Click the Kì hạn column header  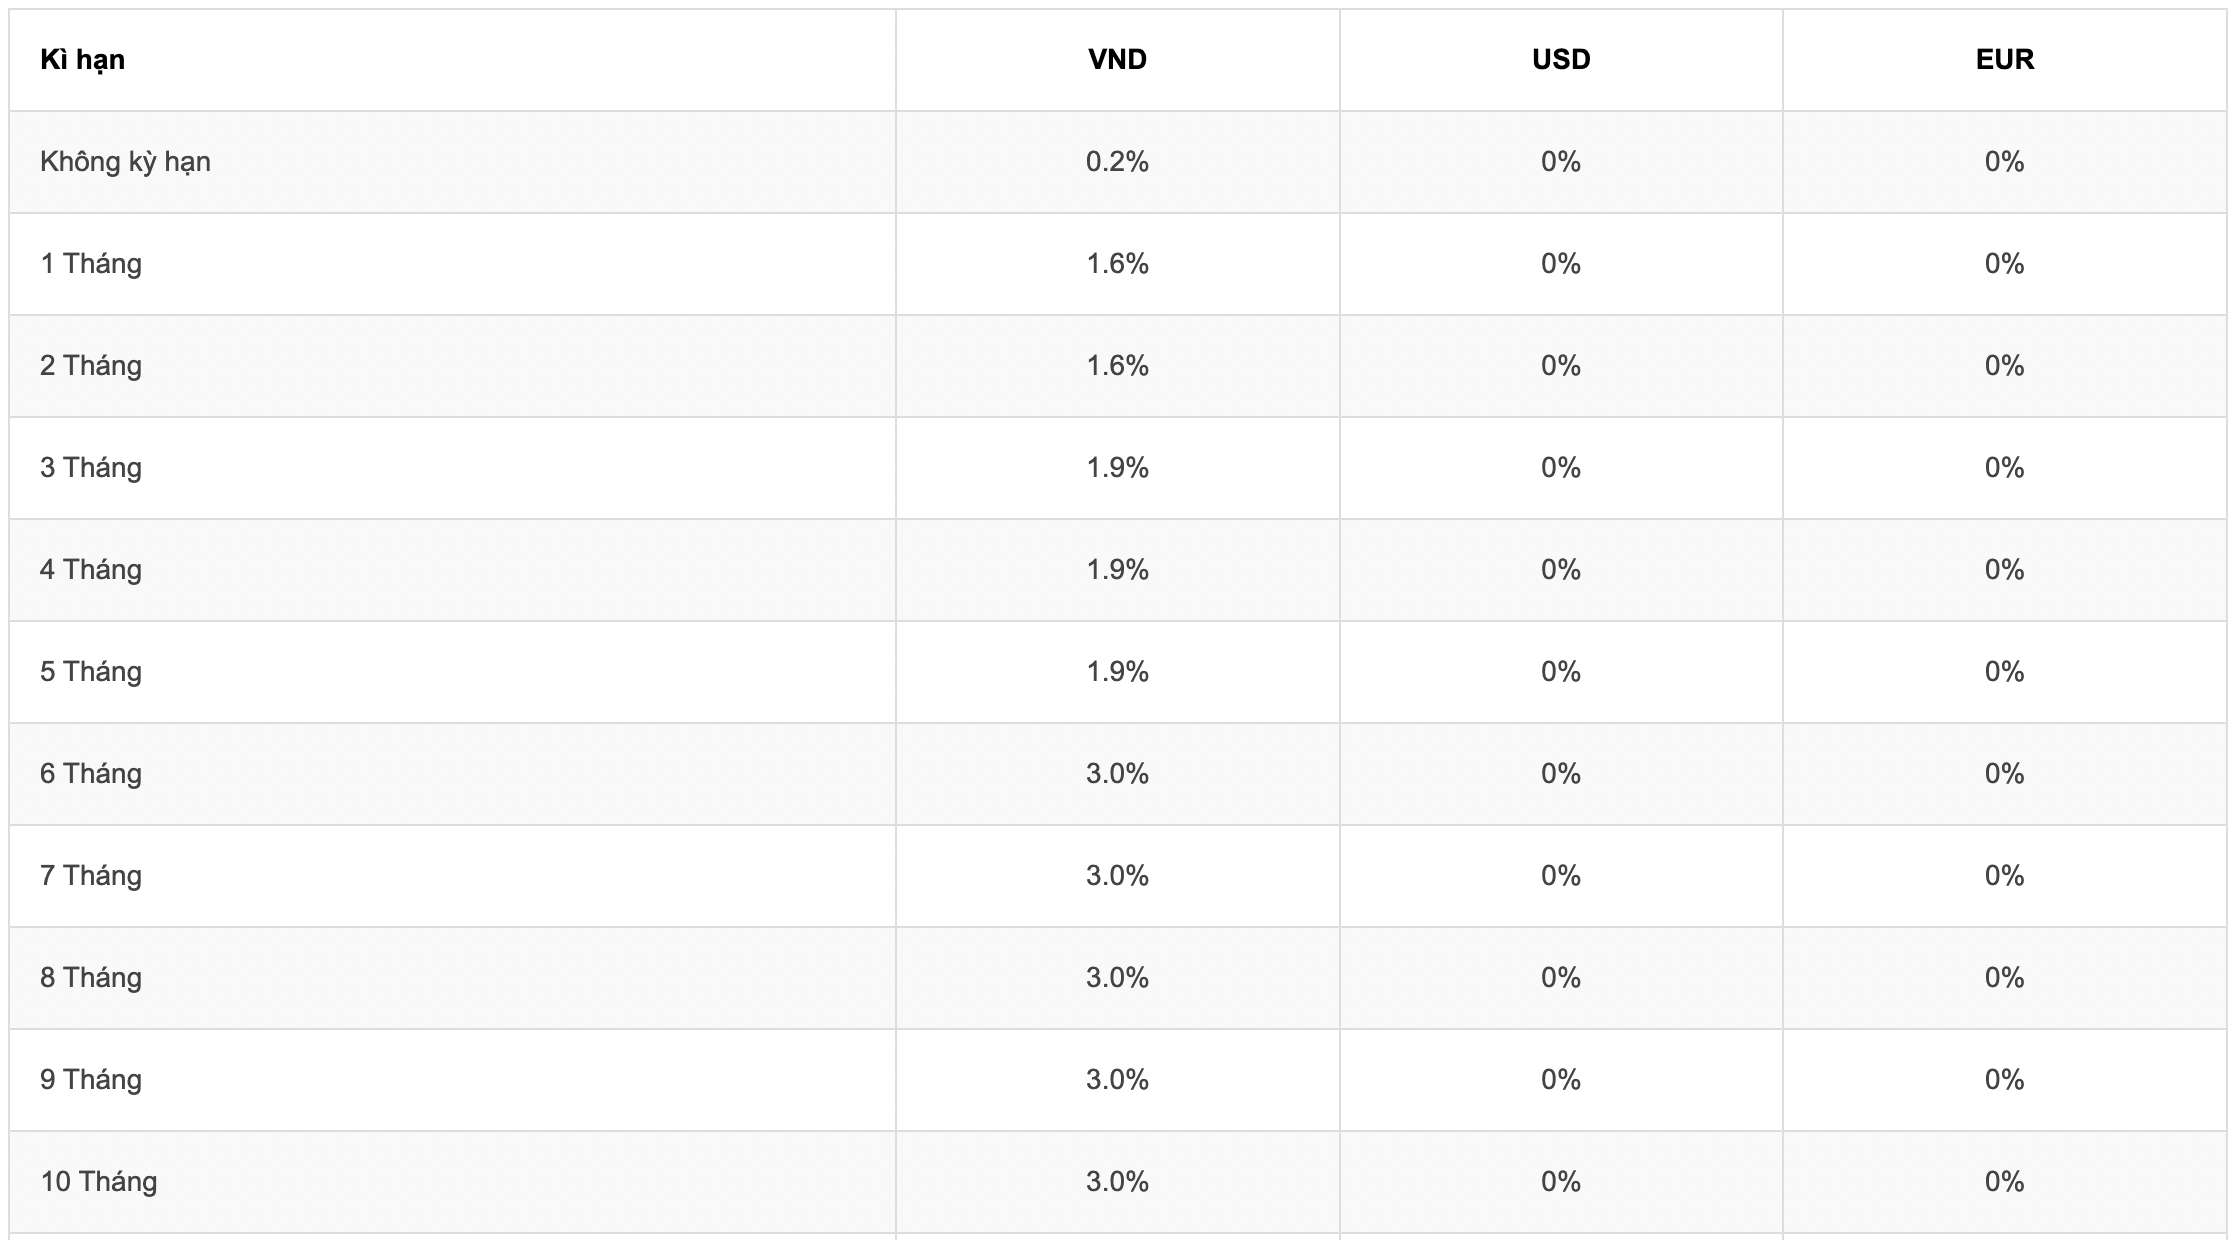pos(82,60)
